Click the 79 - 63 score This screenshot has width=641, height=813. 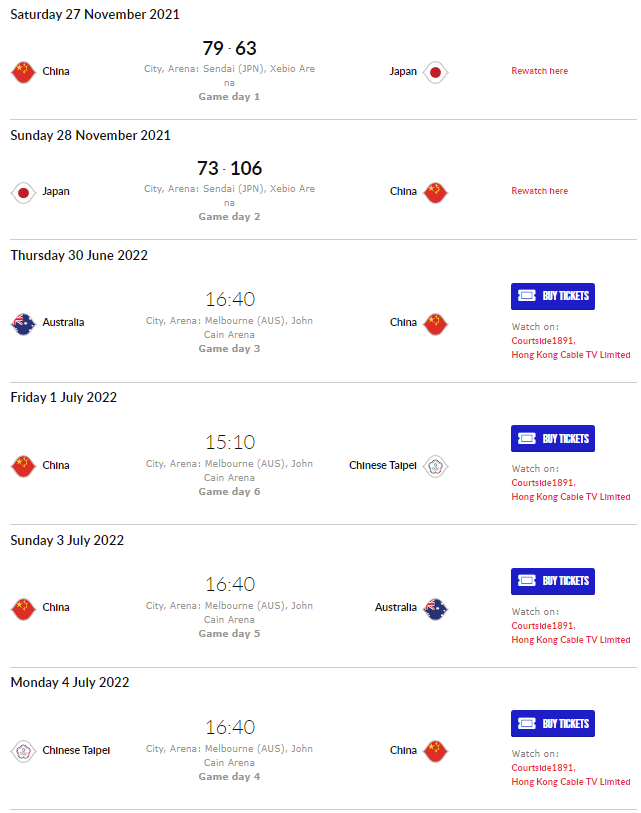(229, 48)
